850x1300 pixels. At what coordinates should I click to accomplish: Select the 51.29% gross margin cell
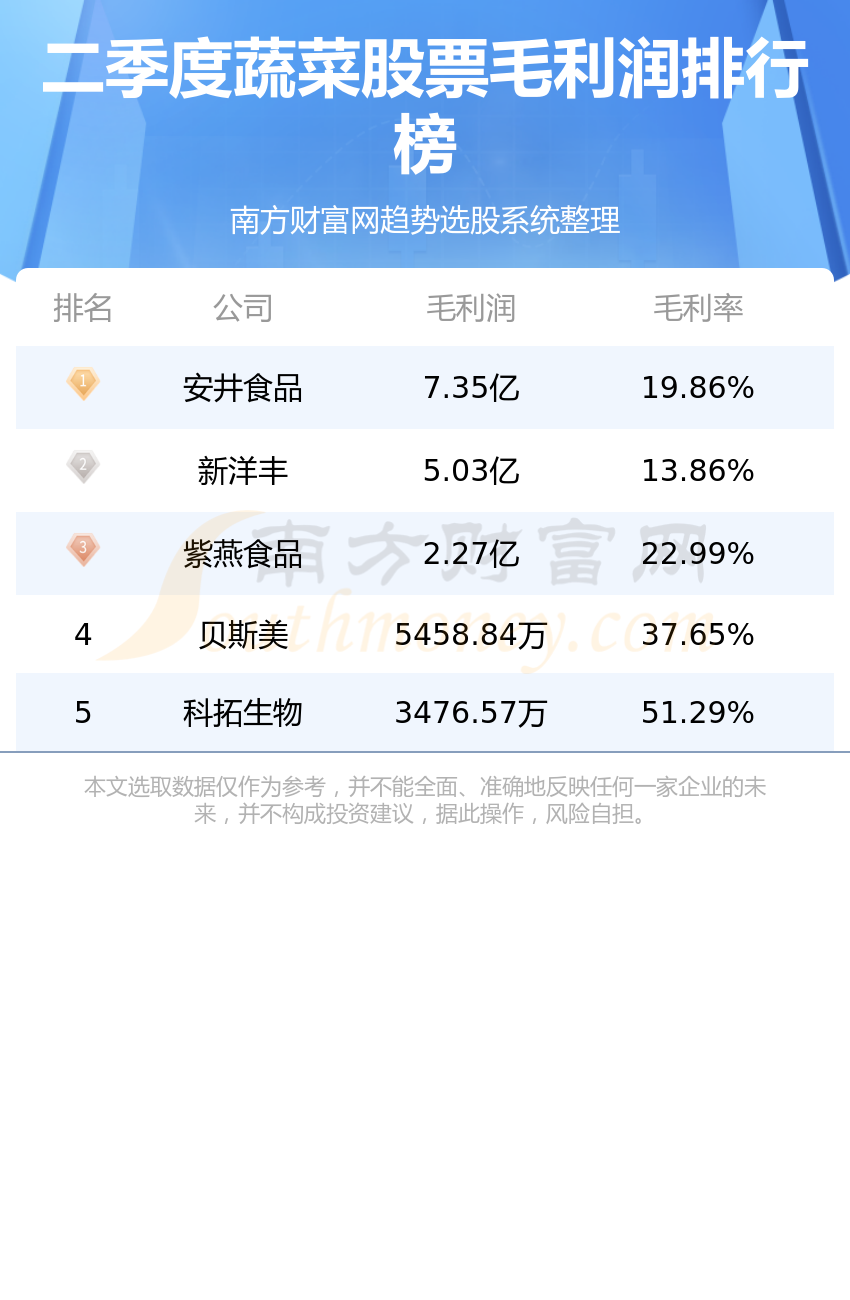698,713
